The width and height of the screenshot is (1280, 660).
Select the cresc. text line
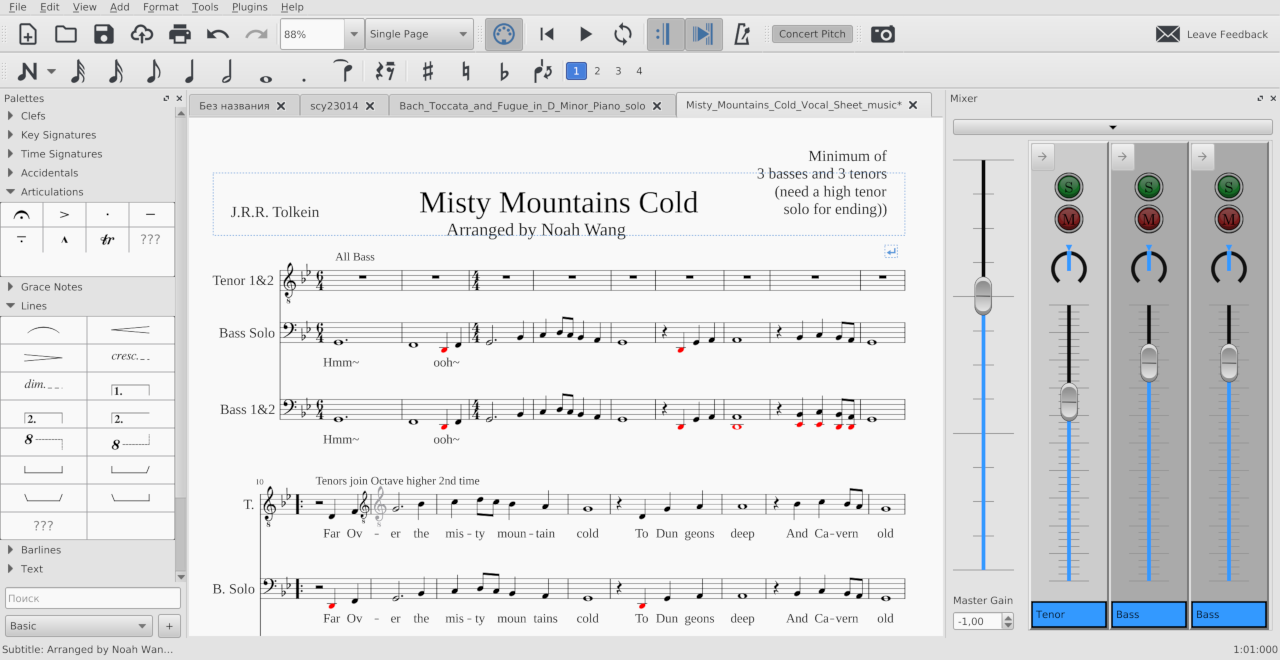point(130,357)
